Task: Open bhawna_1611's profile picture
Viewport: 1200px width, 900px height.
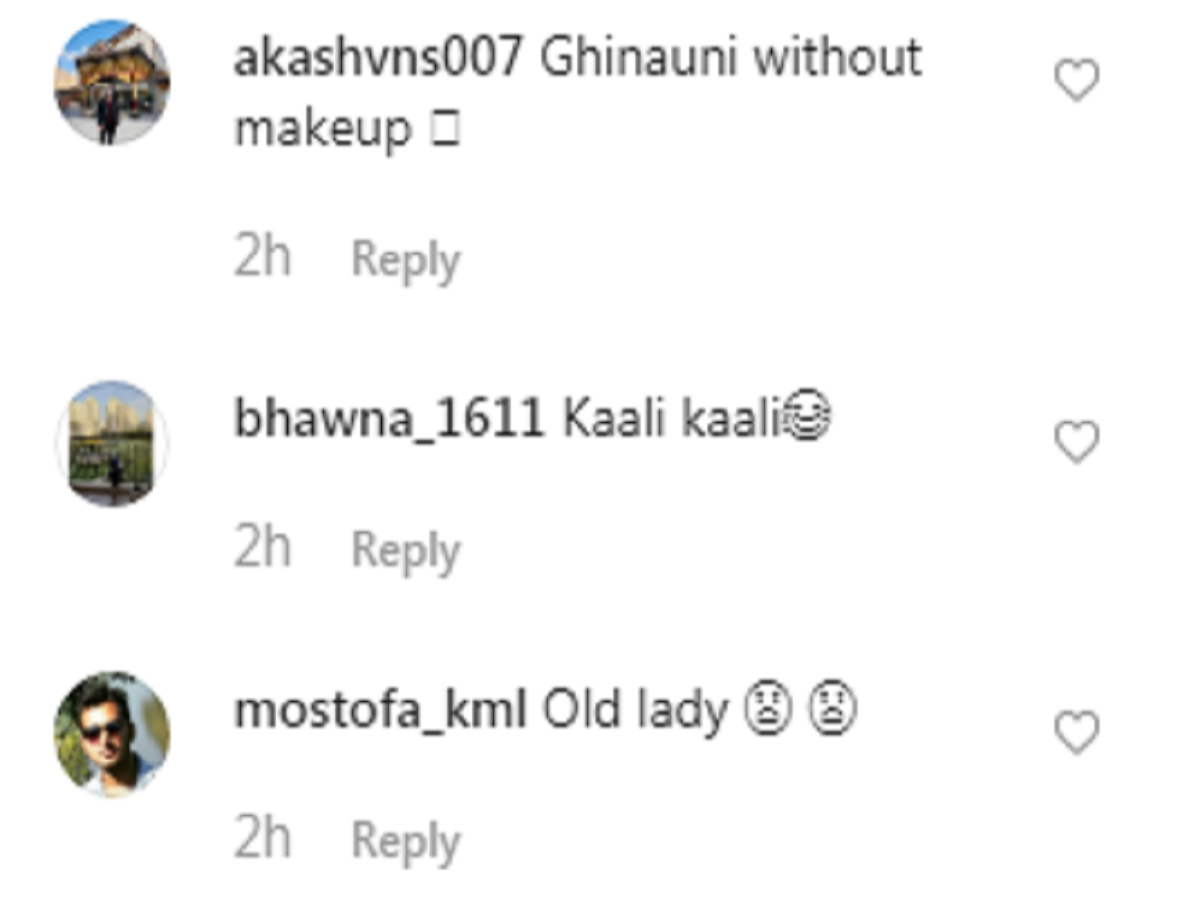Action: [111, 443]
